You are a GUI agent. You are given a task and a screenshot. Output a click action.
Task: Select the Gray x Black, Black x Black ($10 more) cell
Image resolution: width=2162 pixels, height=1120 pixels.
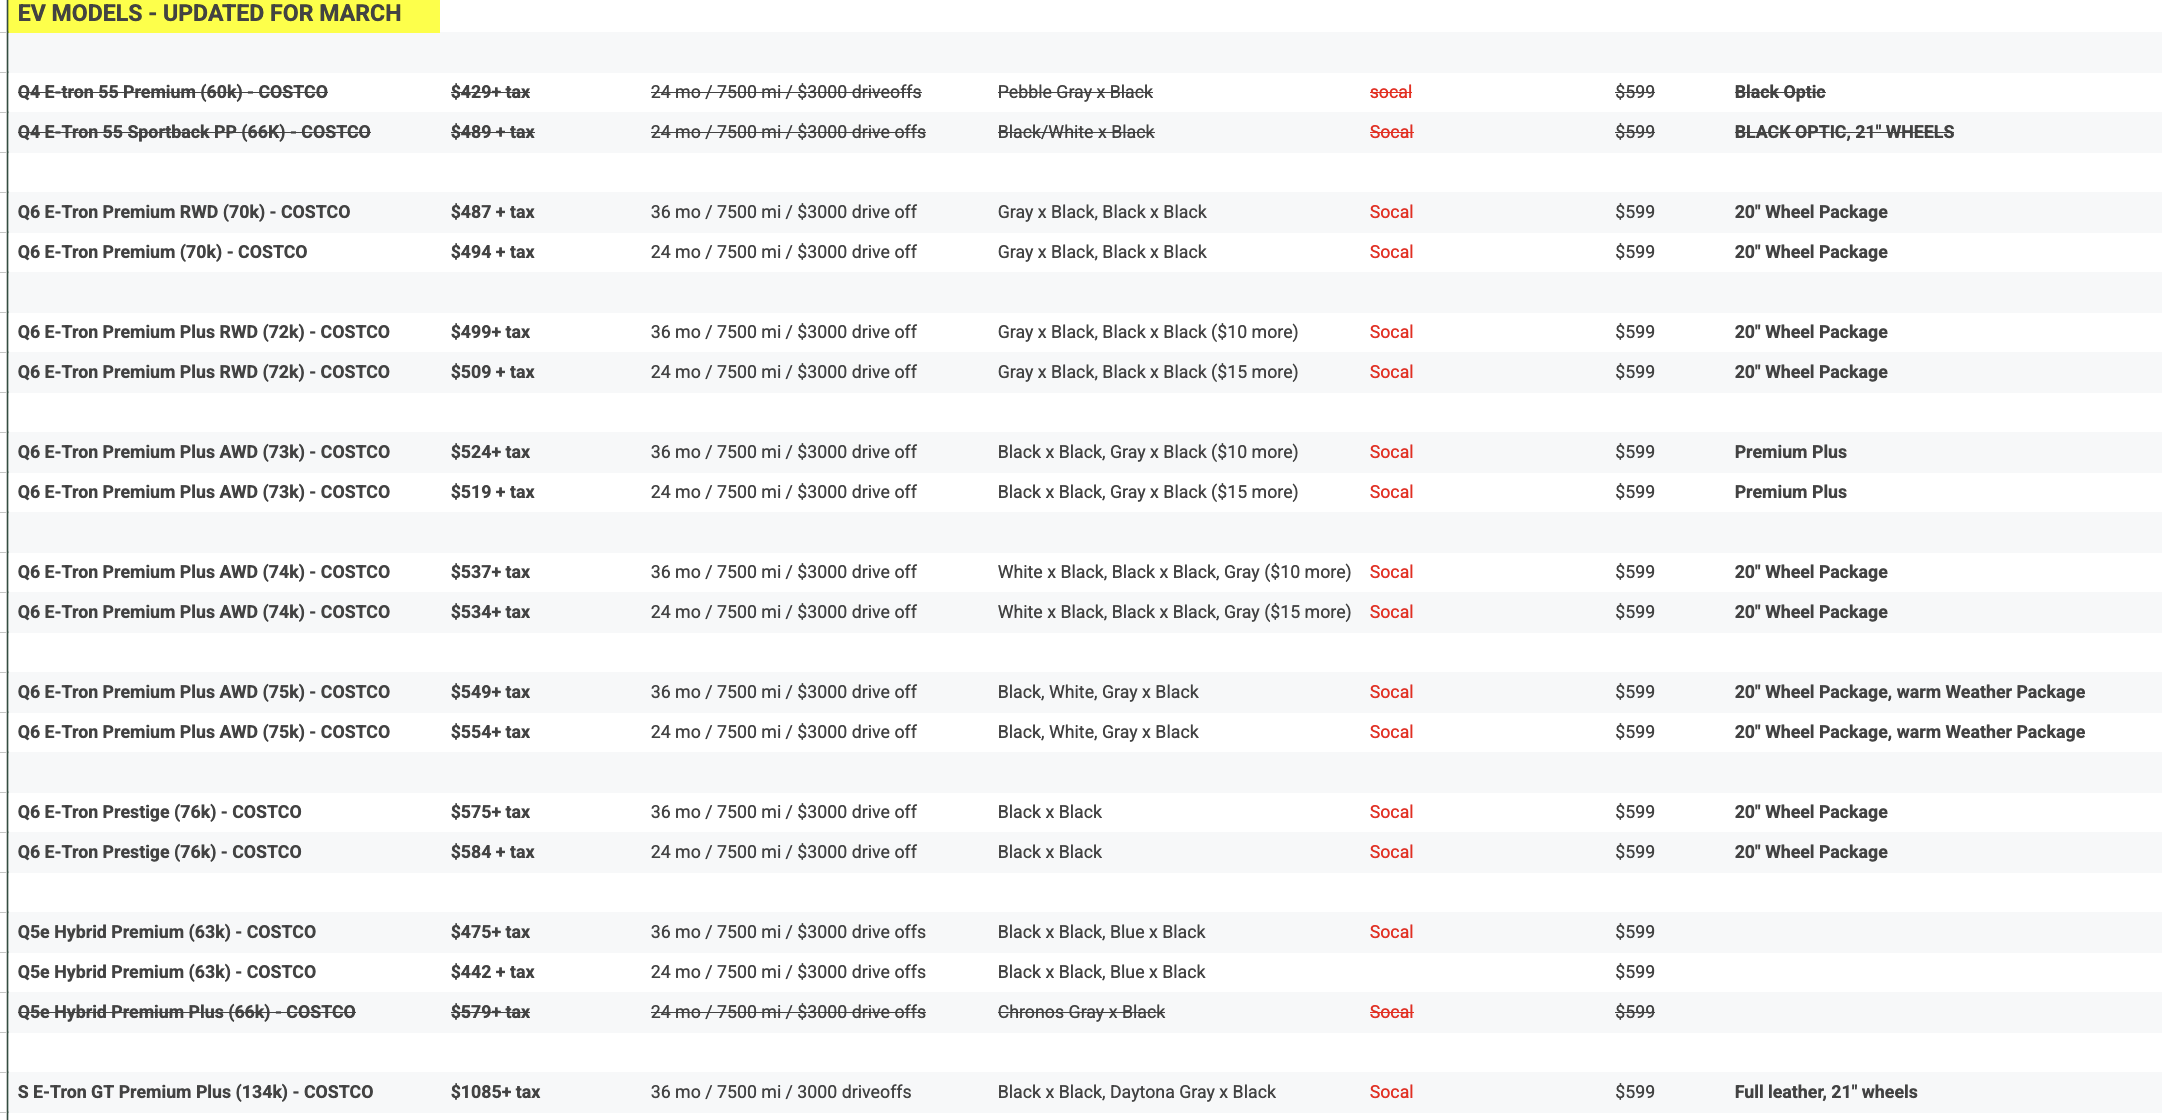pos(1148,332)
